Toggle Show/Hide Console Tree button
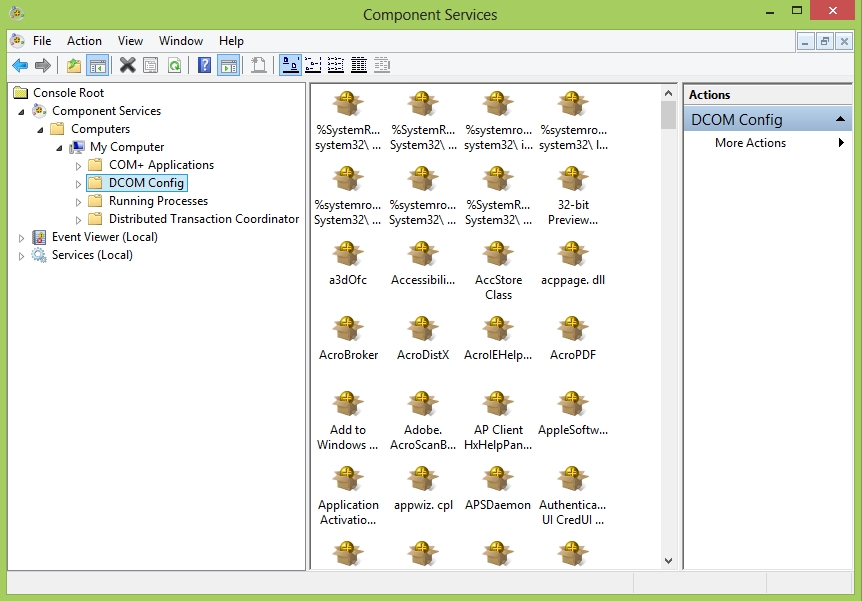The image size is (862, 601). tap(97, 65)
